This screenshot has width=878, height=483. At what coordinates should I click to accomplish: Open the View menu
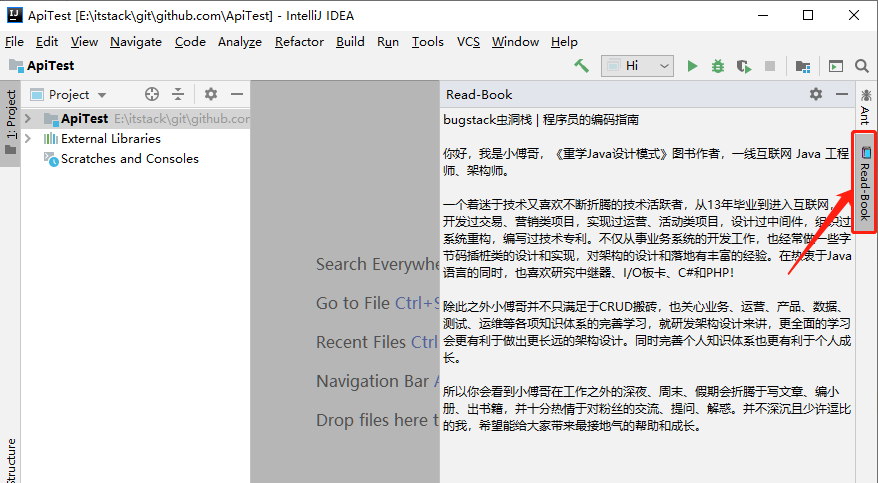click(84, 41)
